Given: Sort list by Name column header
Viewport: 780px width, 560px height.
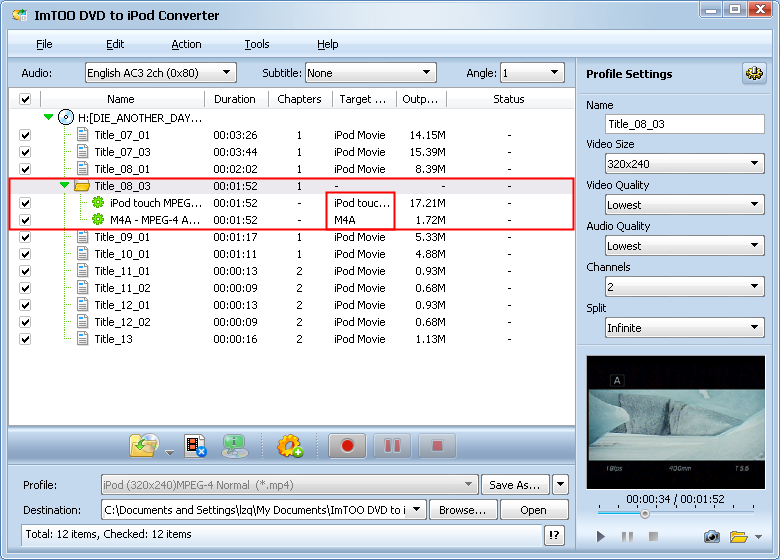Looking at the screenshot, I should tap(121, 99).
